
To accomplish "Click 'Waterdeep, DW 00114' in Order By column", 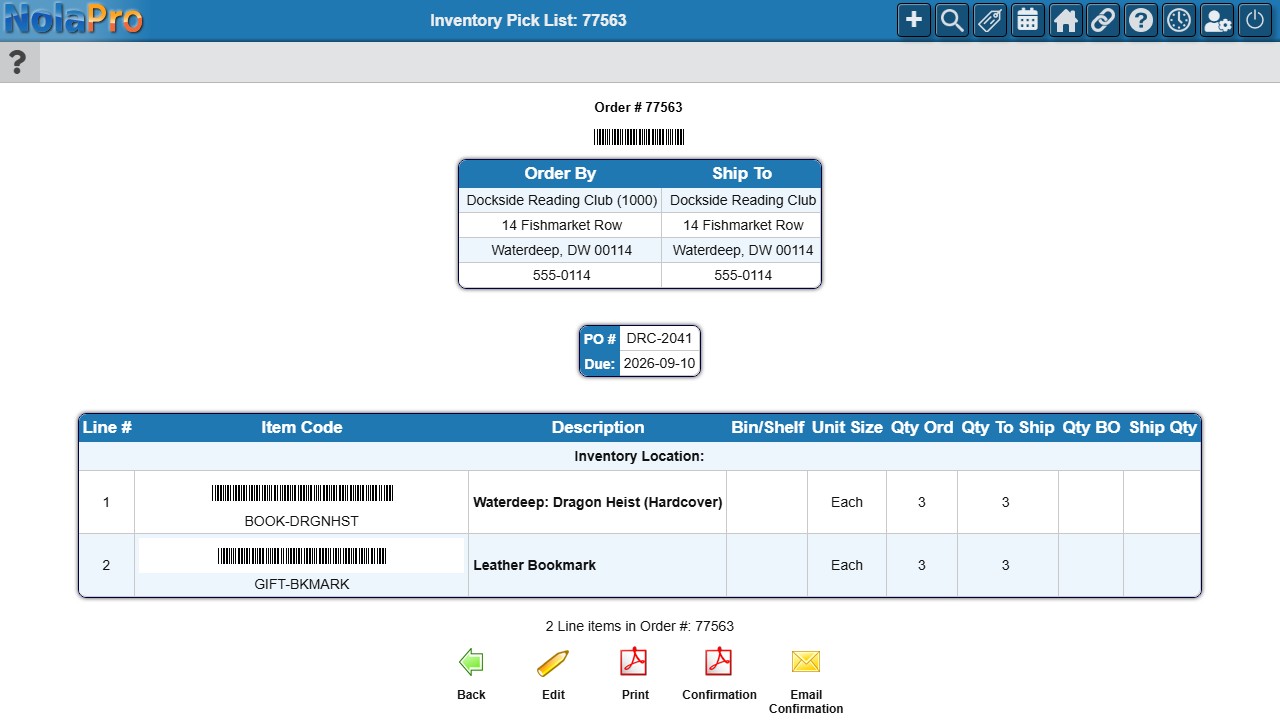I will (x=562, y=250).
